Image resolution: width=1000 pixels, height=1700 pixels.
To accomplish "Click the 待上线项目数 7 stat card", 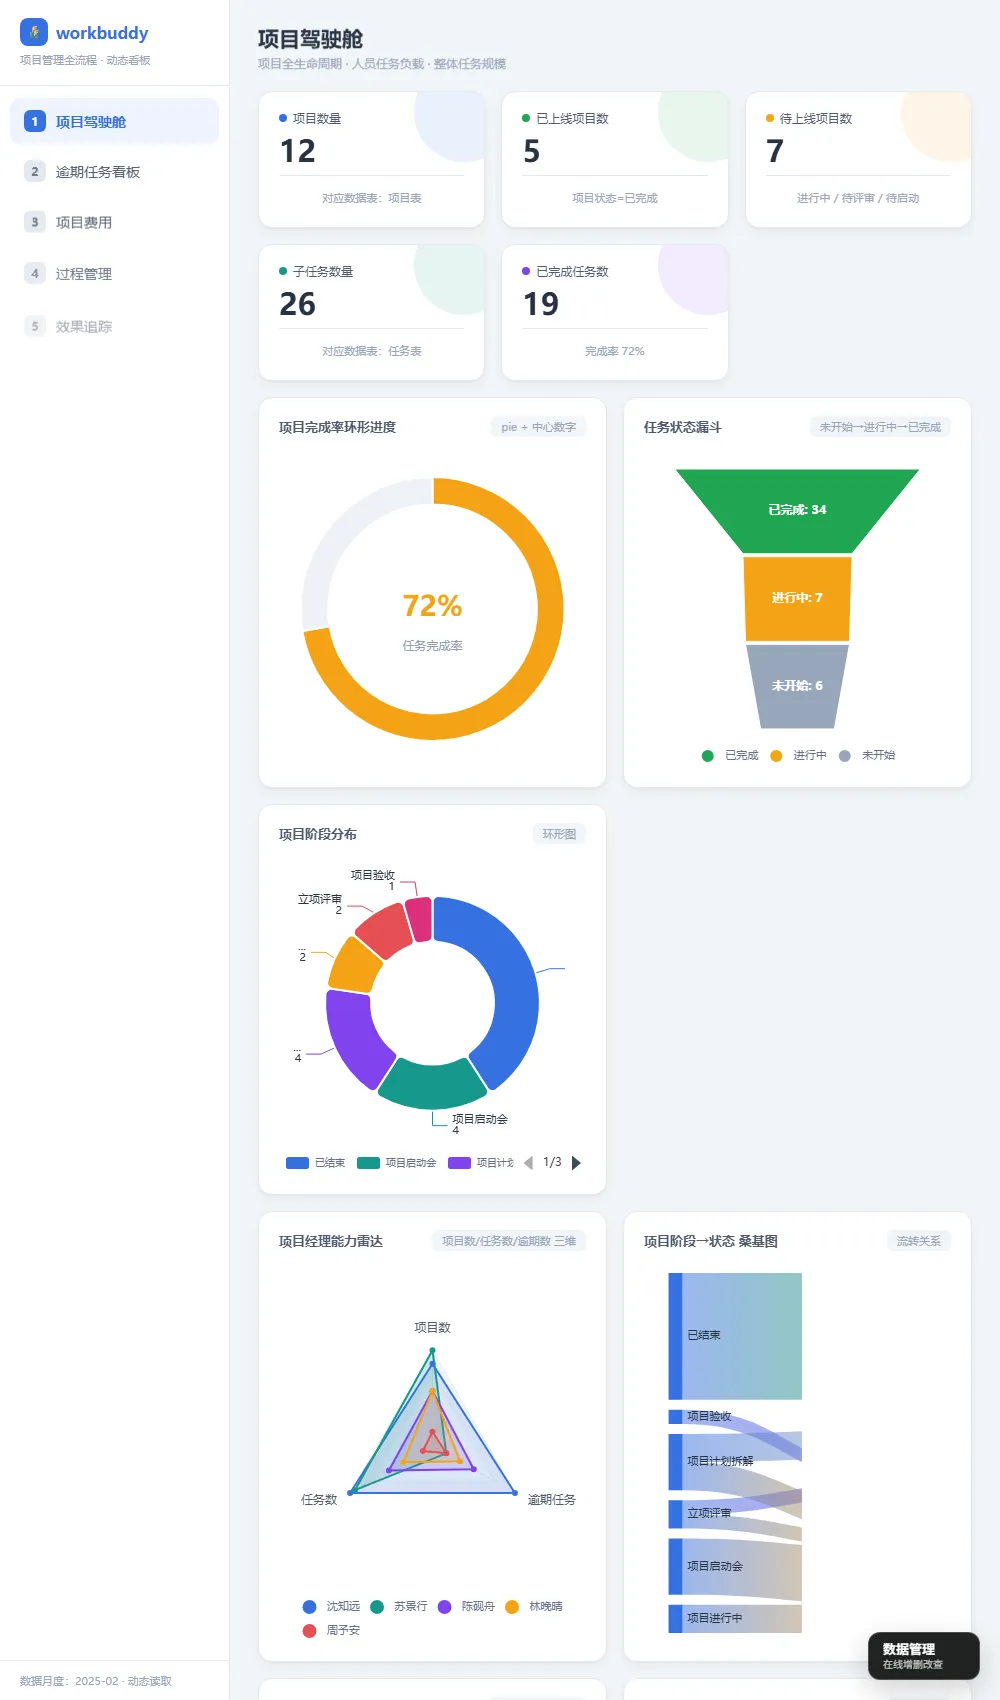I will coord(858,159).
